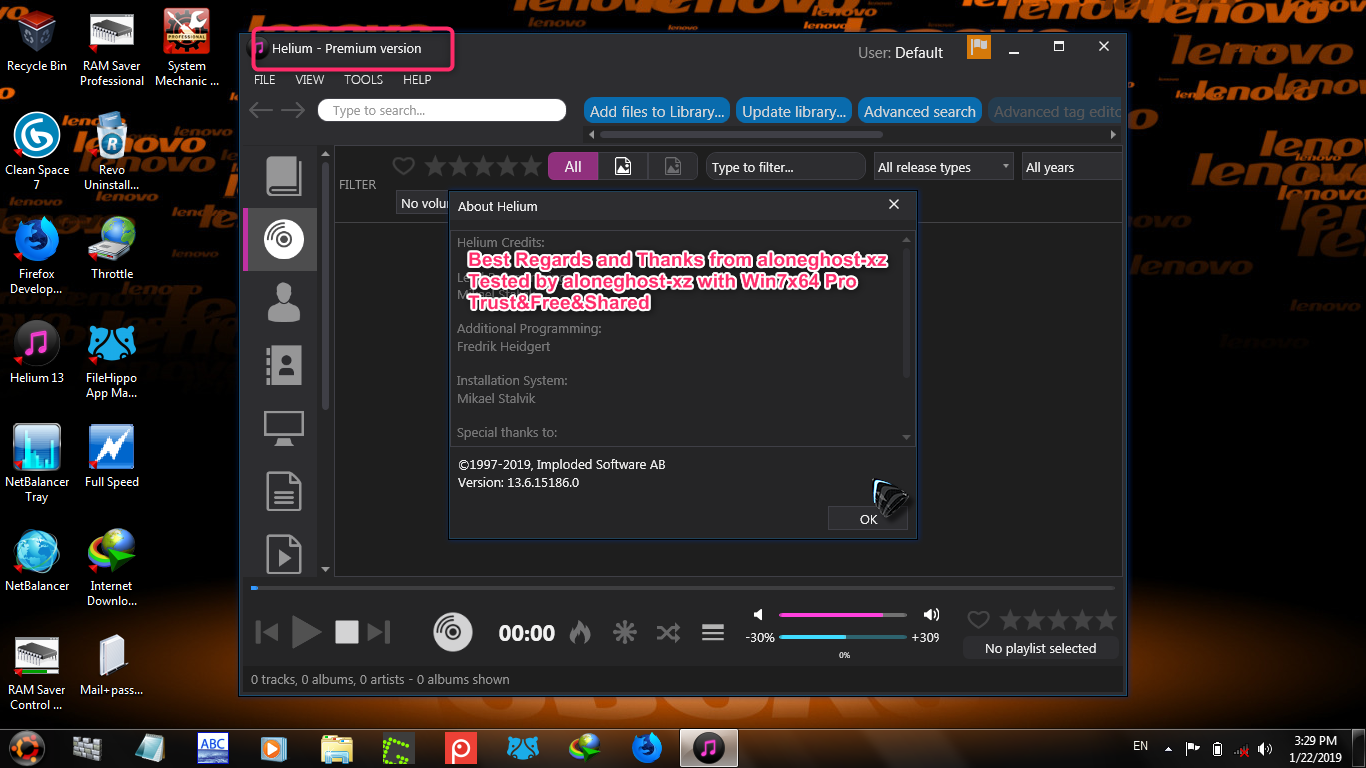Screen dimensions: 1366x768
Task: Skip to next track
Action: (378, 632)
